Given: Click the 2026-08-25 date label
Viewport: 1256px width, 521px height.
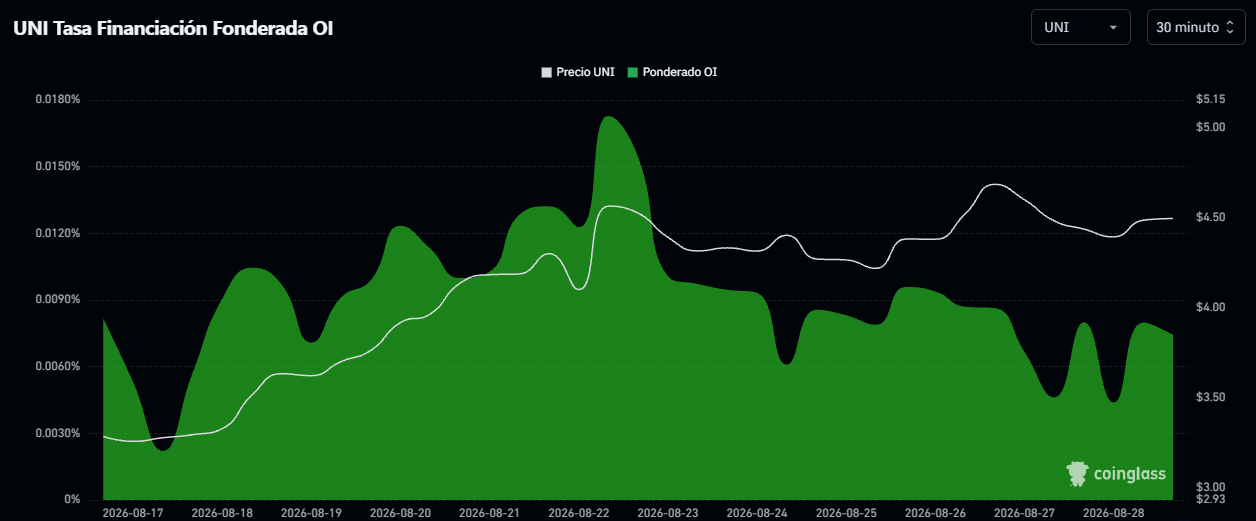Looking at the screenshot, I should click(x=846, y=512).
